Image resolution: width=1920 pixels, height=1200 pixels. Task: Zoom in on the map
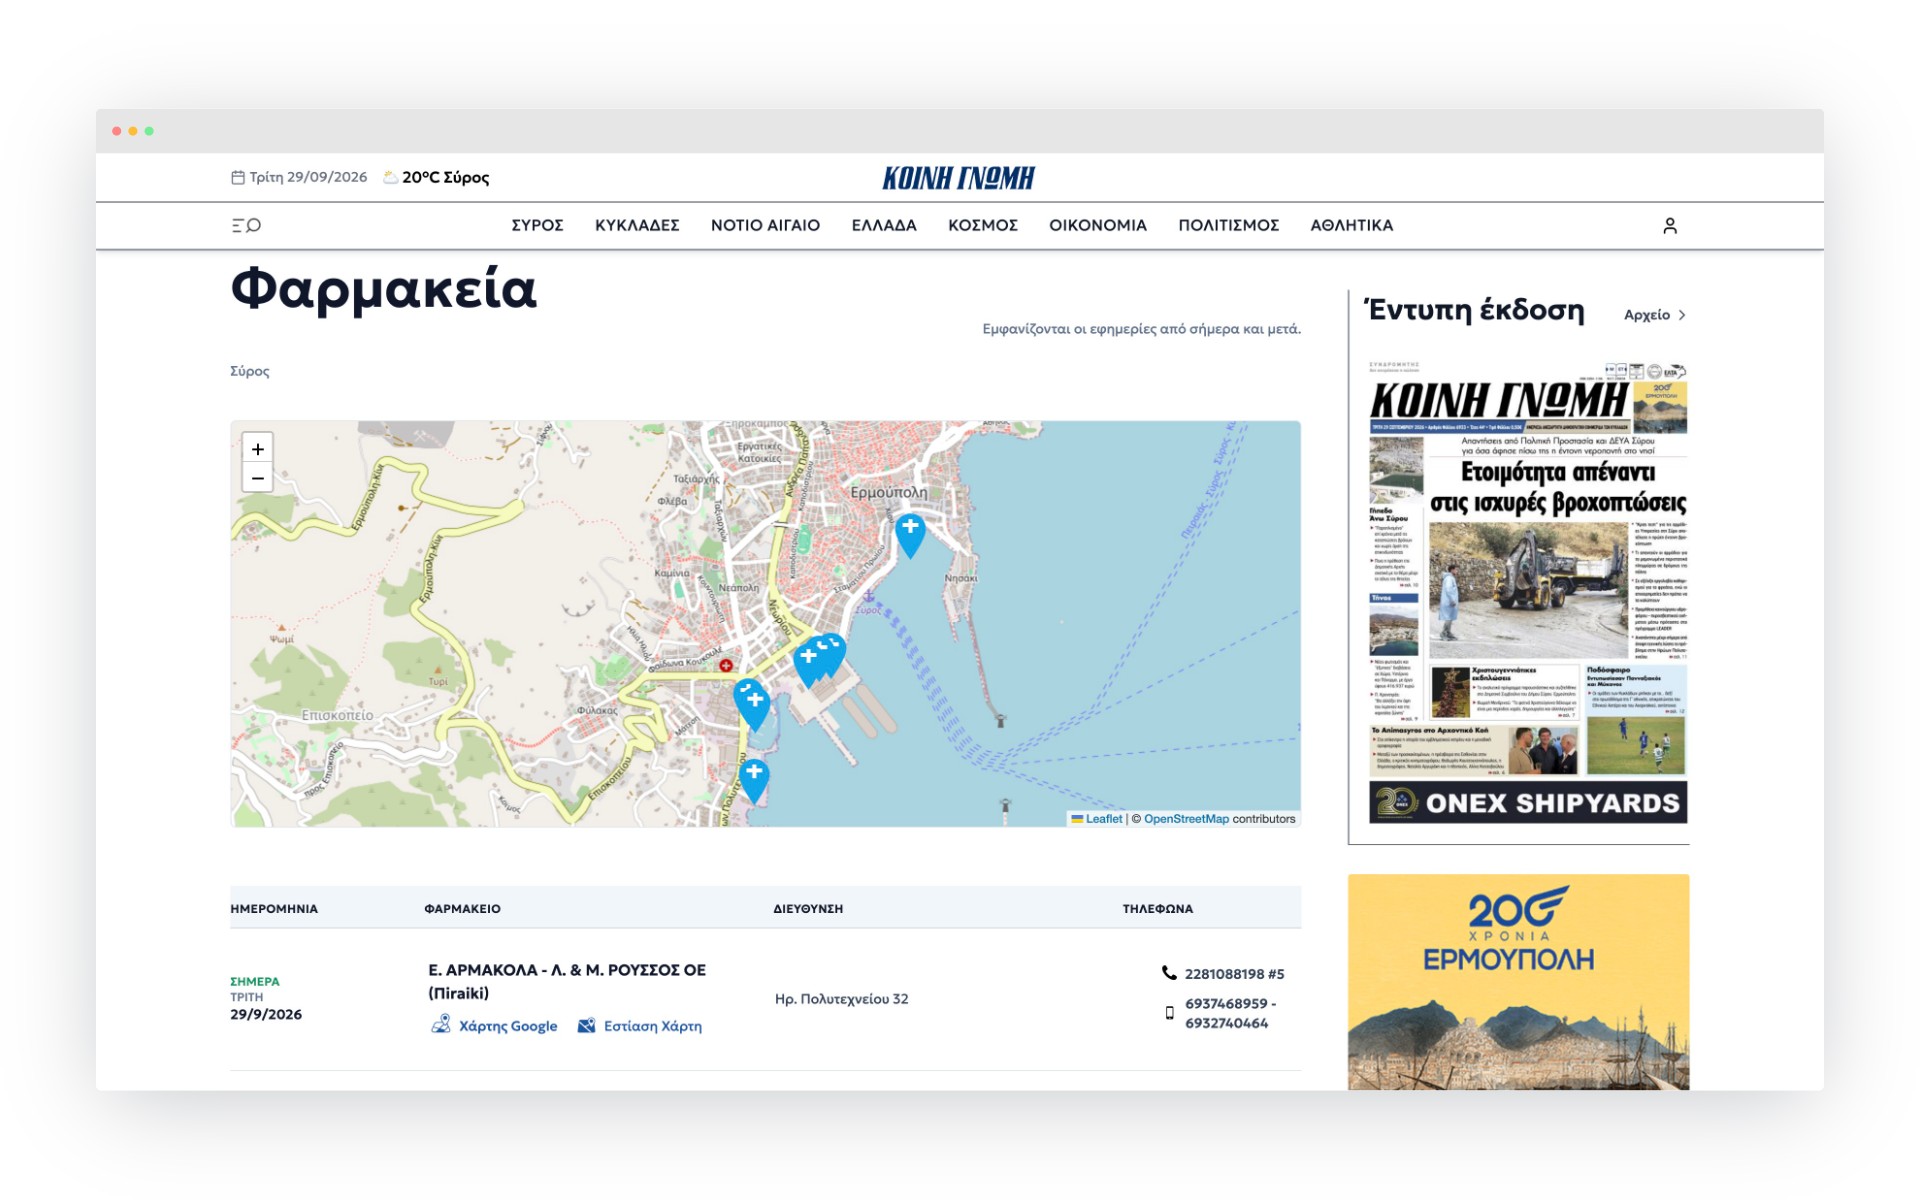point(257,449)
